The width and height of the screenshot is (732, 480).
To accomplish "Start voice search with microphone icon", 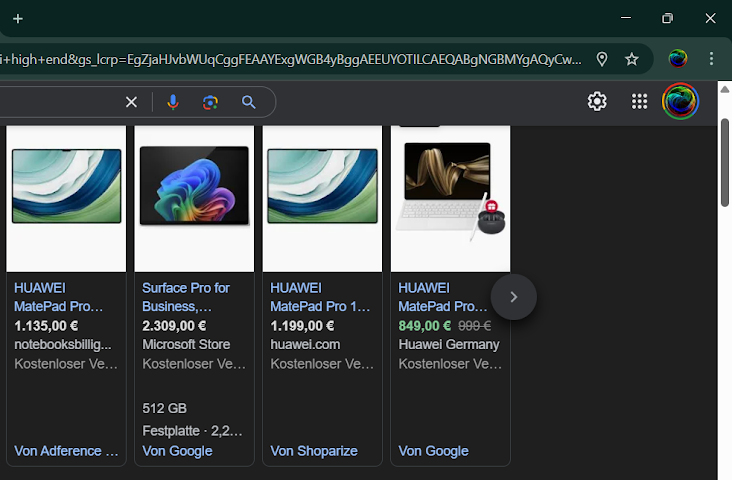I will 173,102.
